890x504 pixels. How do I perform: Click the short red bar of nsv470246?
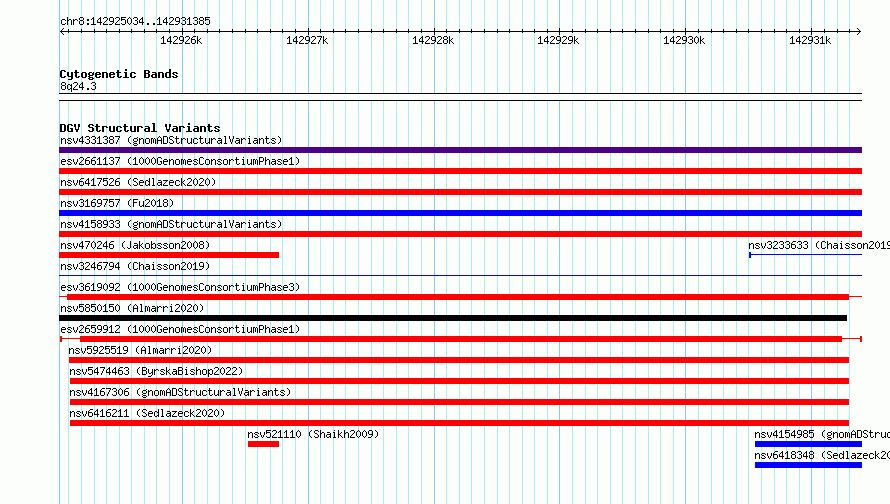[x=169, y=255]
